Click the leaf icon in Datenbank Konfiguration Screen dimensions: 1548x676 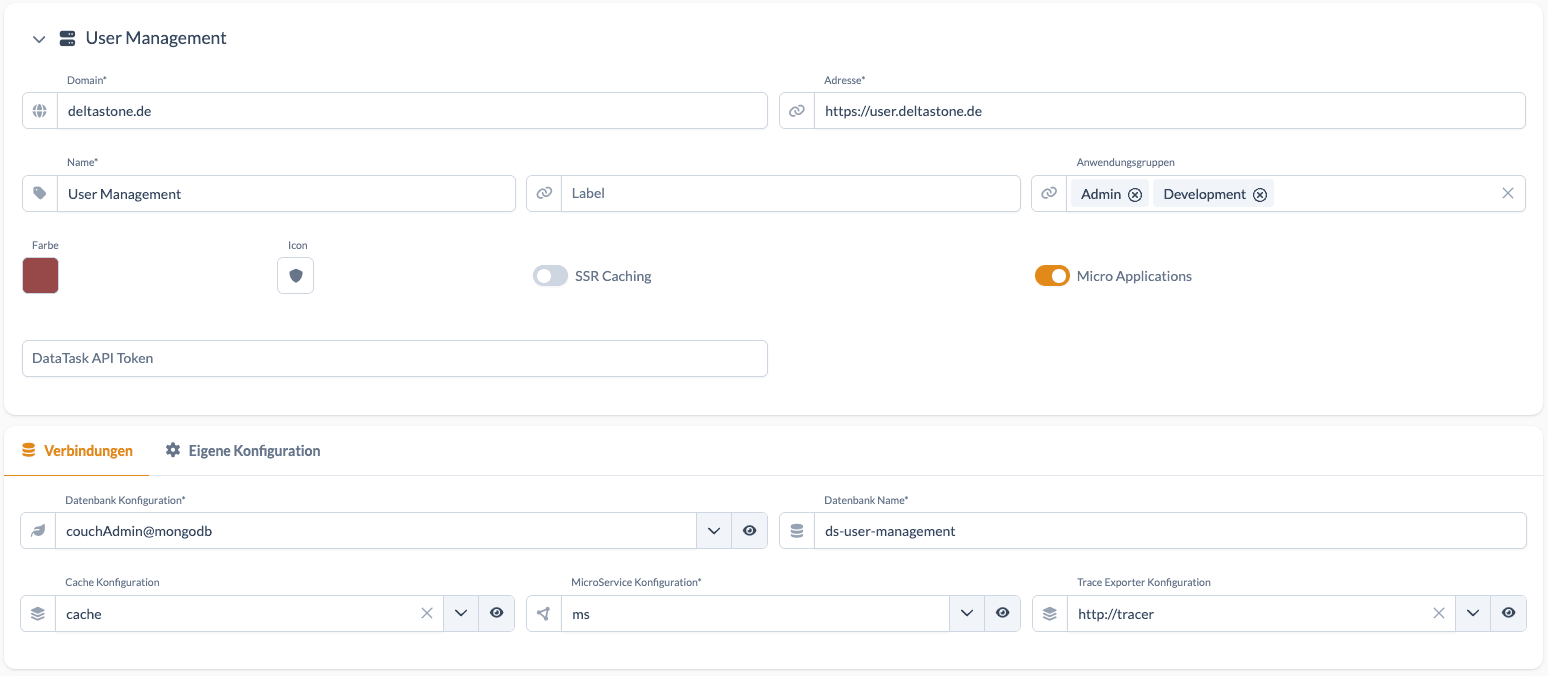click(38, 531)
